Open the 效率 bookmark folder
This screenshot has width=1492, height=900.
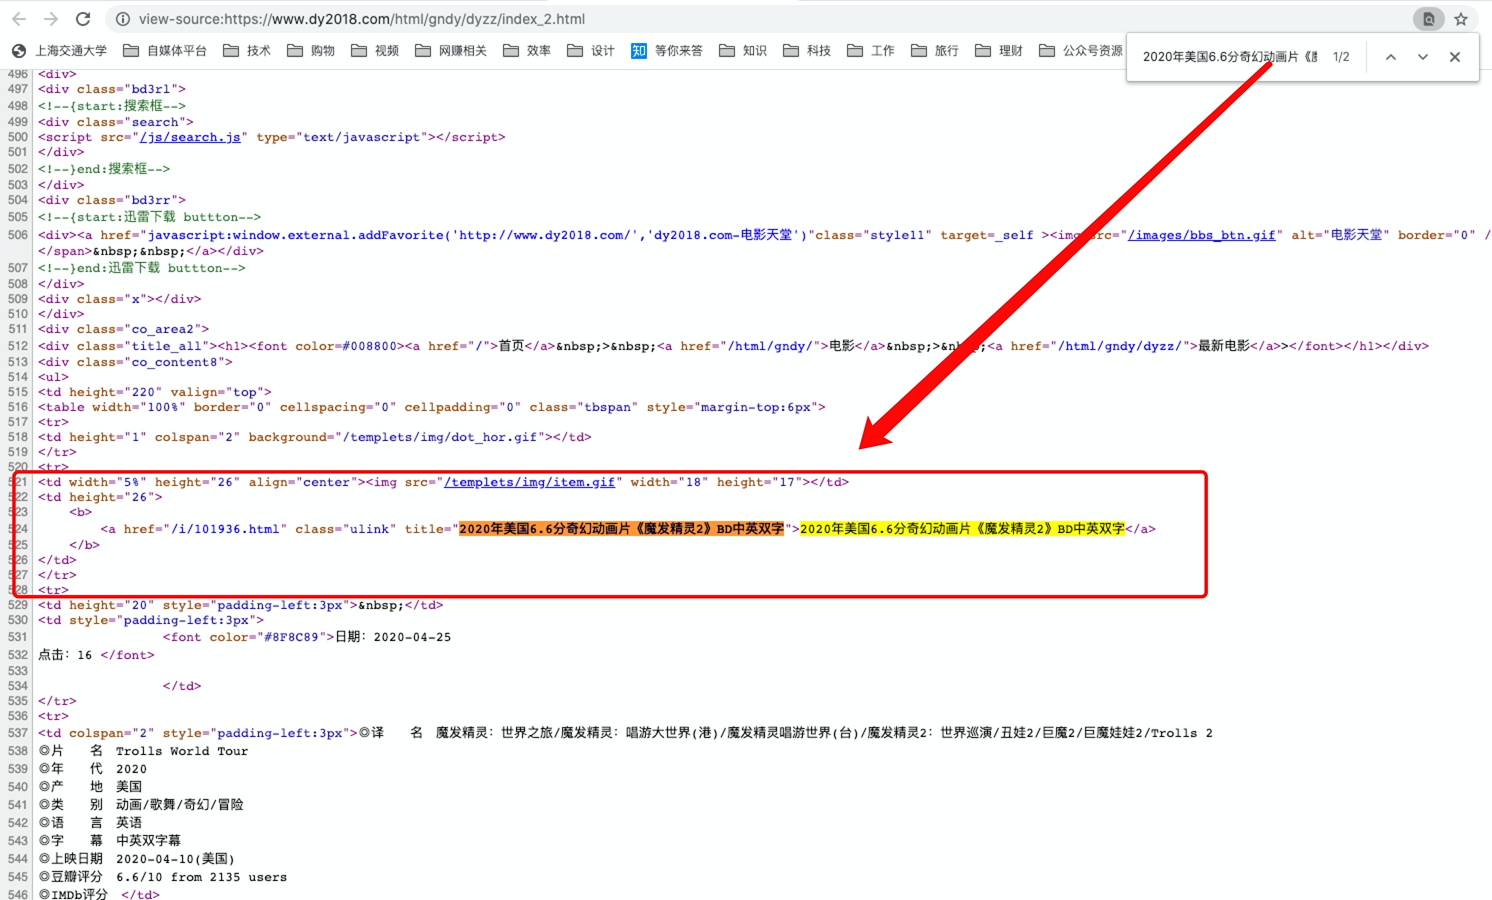pos(527,51)
